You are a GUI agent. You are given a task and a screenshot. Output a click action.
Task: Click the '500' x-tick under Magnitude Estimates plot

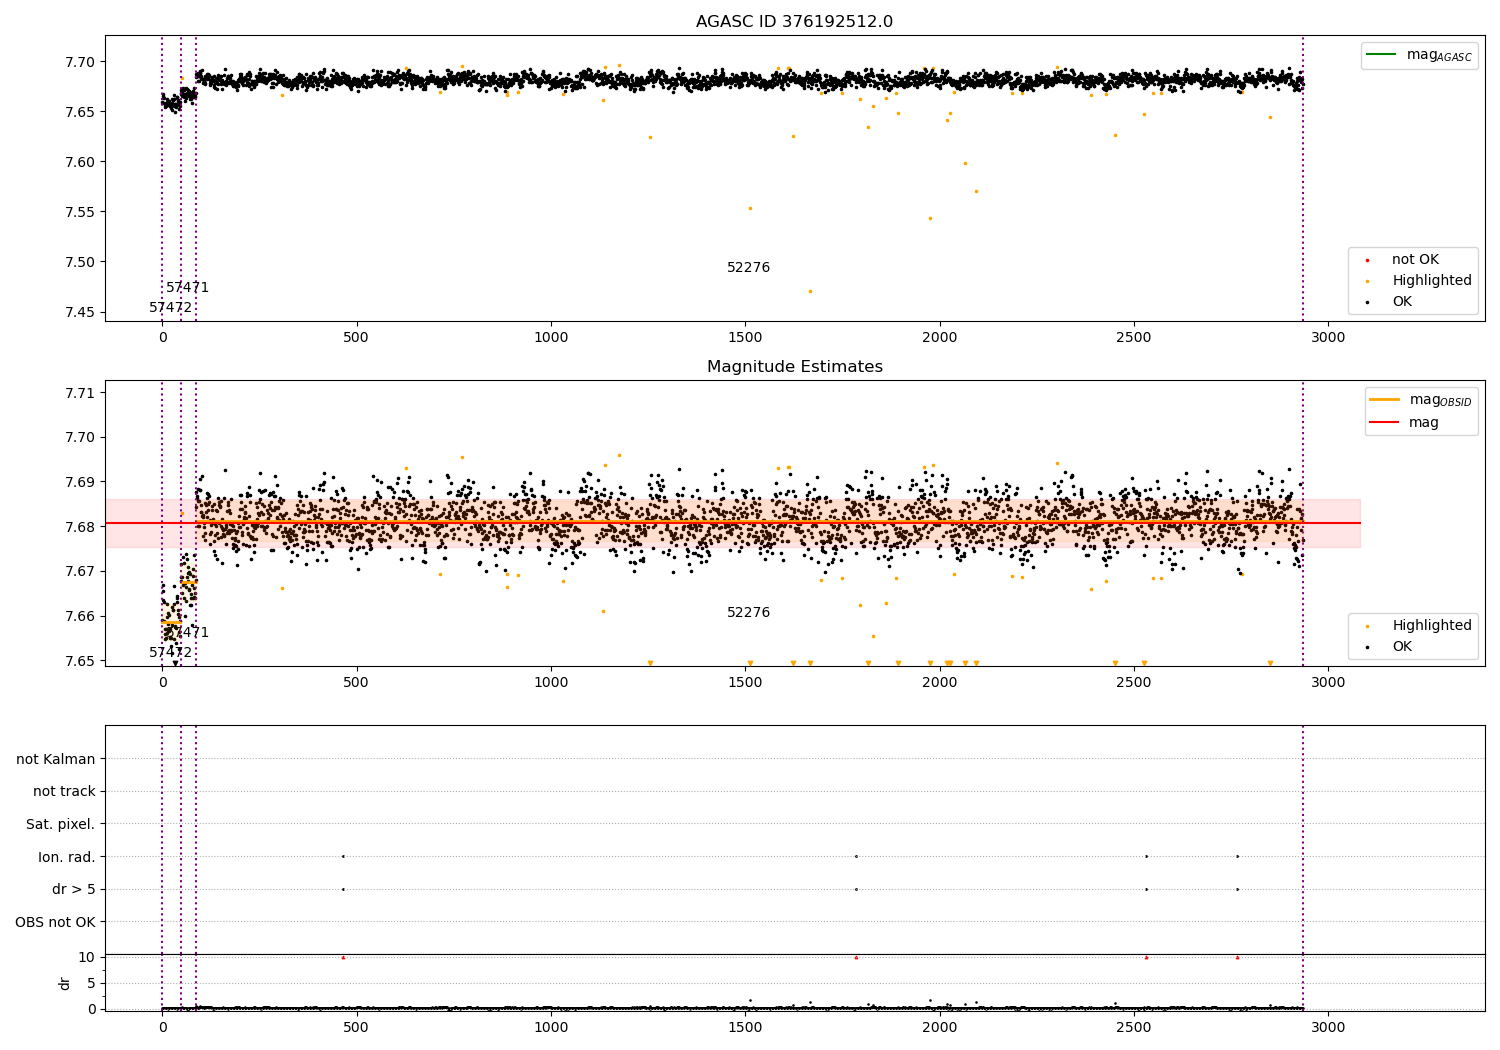356,683
